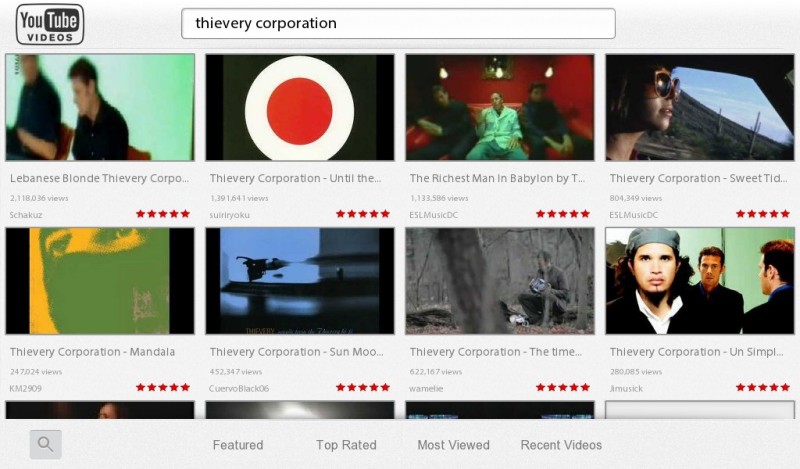Play the Sun Moo... turntable thumbnail
The width and height of the screenshot is (800, 469).
(300, 281)
